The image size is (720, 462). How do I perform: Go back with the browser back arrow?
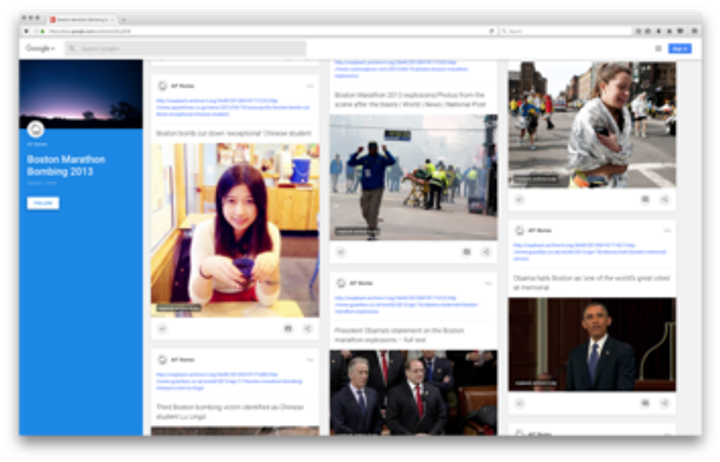(26, 31)
